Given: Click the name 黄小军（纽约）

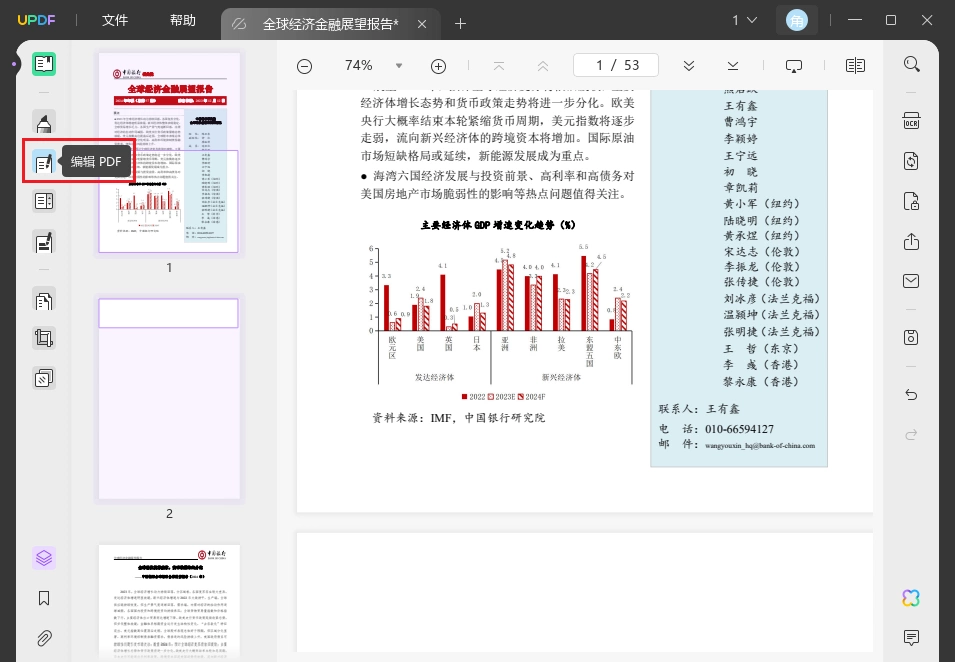Looking at the screenshot, I should (761, 203).
